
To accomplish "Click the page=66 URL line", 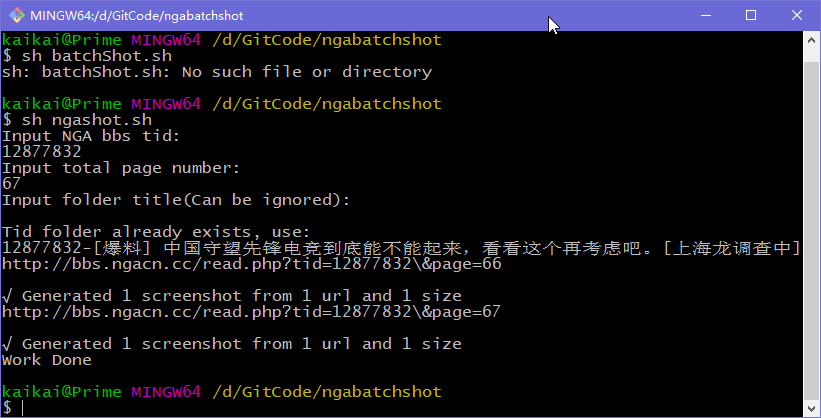I will coord(252,263).
